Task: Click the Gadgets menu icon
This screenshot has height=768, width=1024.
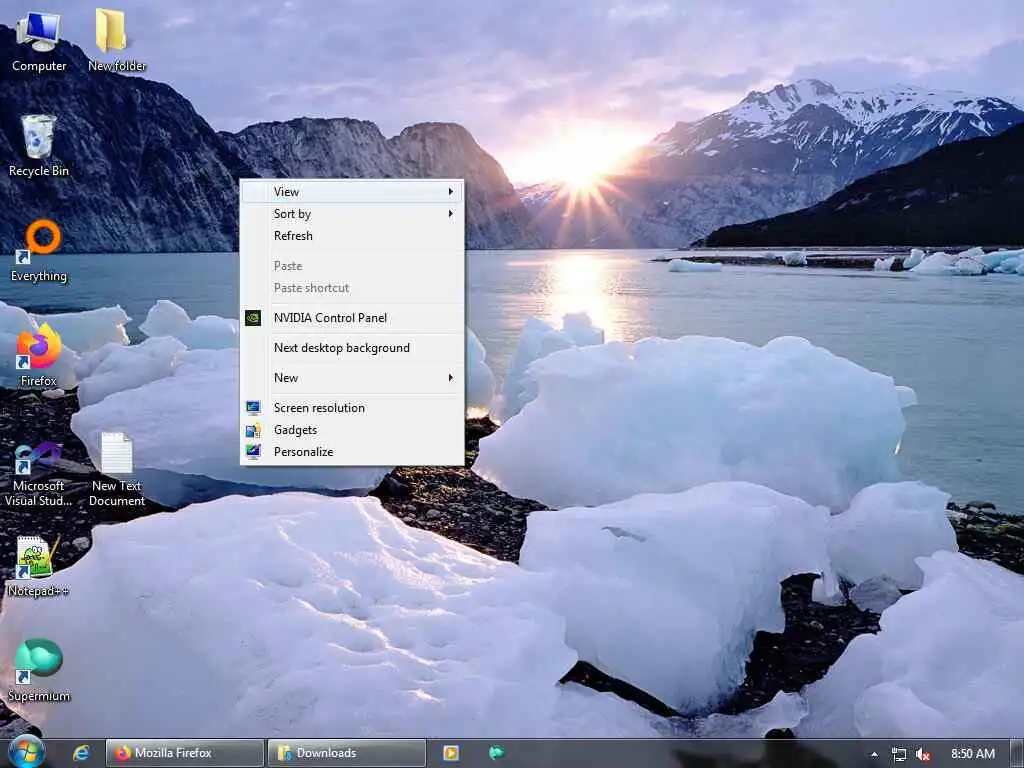Action: 253,430
